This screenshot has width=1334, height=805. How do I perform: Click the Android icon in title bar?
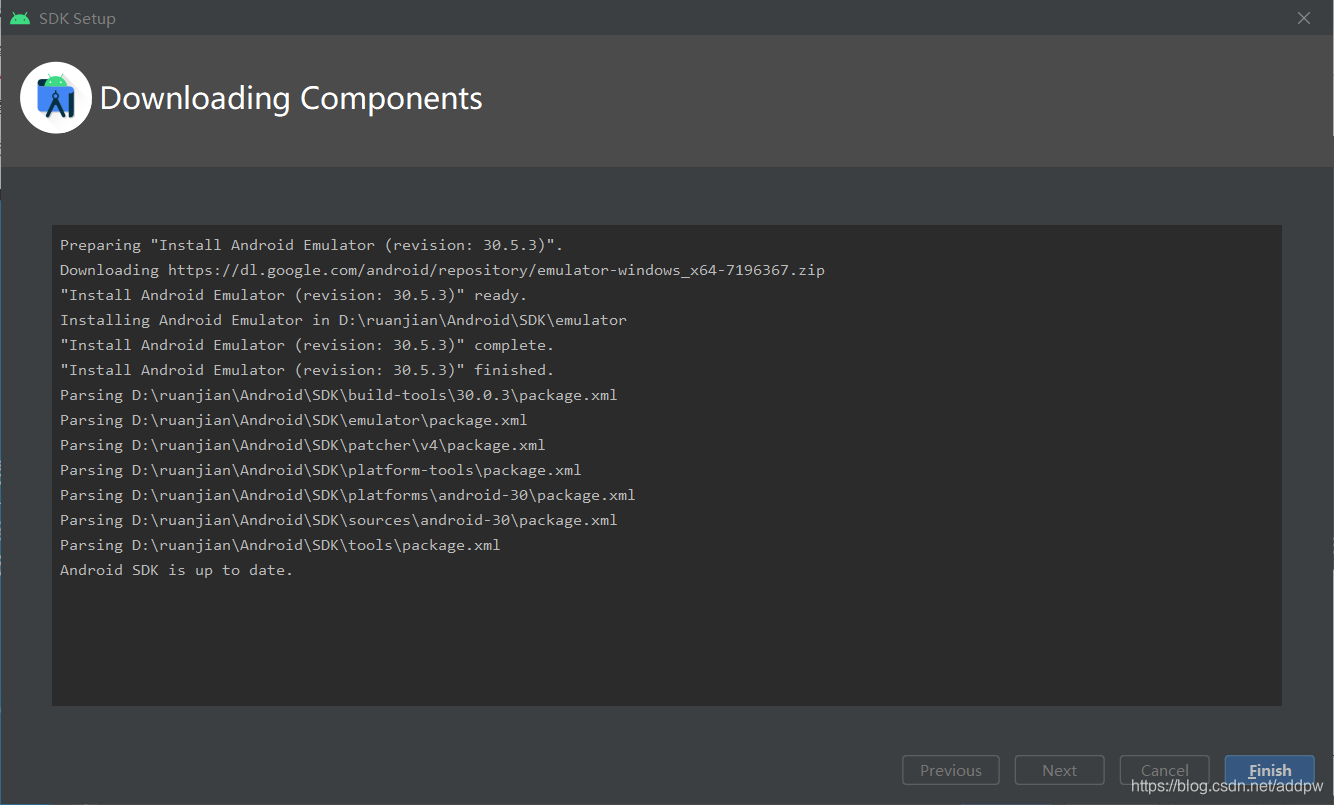coord(20,18)
